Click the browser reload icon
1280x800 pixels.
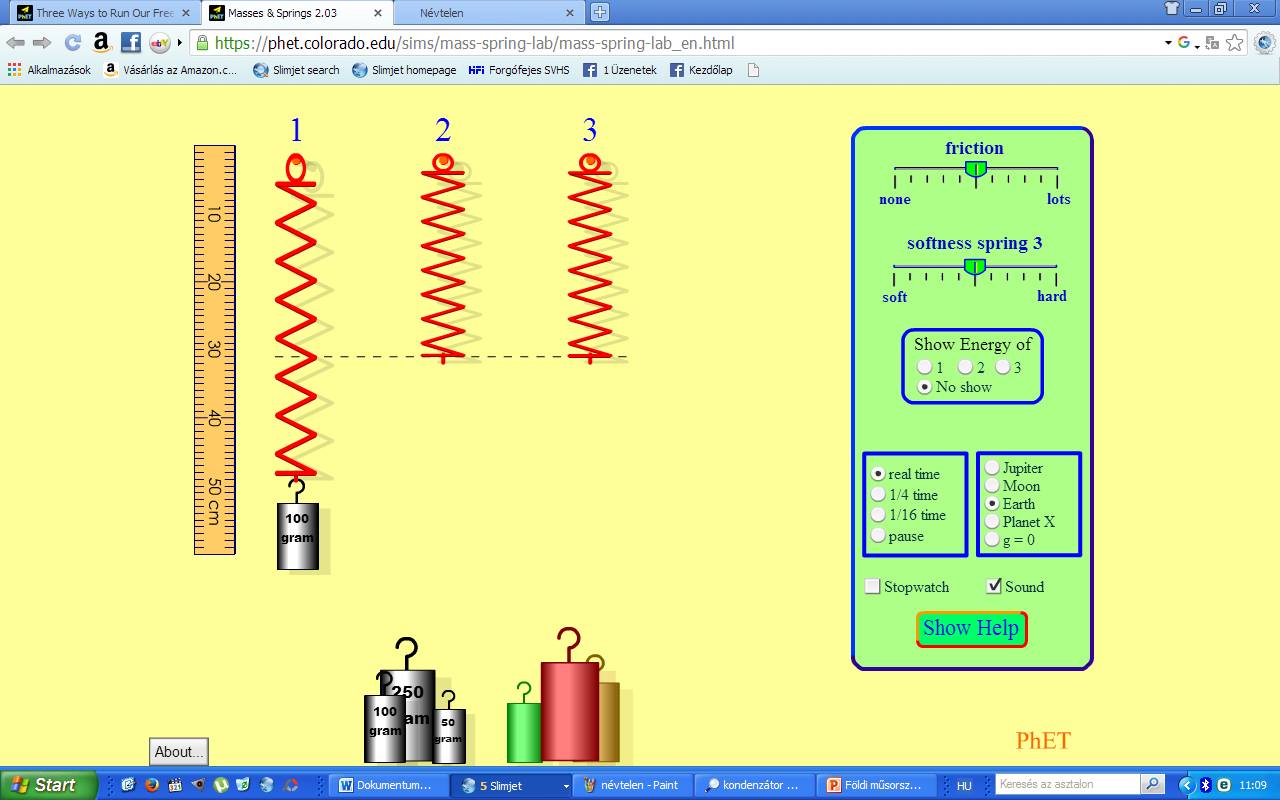[x=72, y=43]
